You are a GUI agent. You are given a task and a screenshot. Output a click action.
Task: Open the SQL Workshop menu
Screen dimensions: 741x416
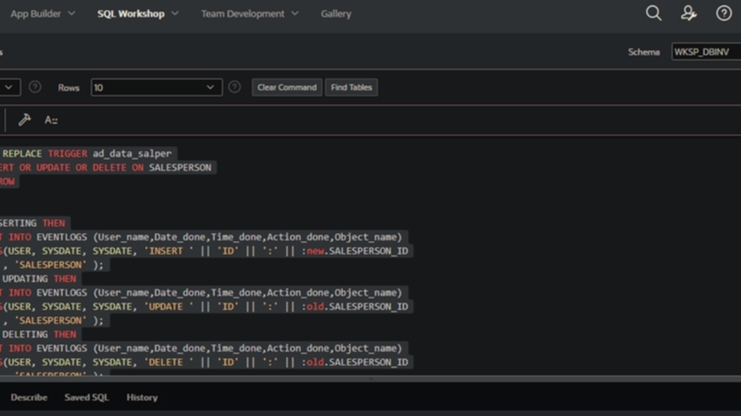click(x=138, y=14)
